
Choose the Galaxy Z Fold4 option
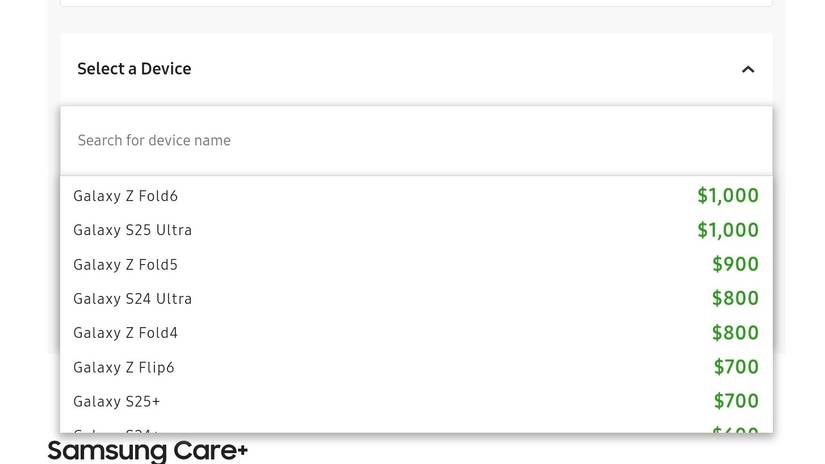pyautogui.click(x=126, y=333)
